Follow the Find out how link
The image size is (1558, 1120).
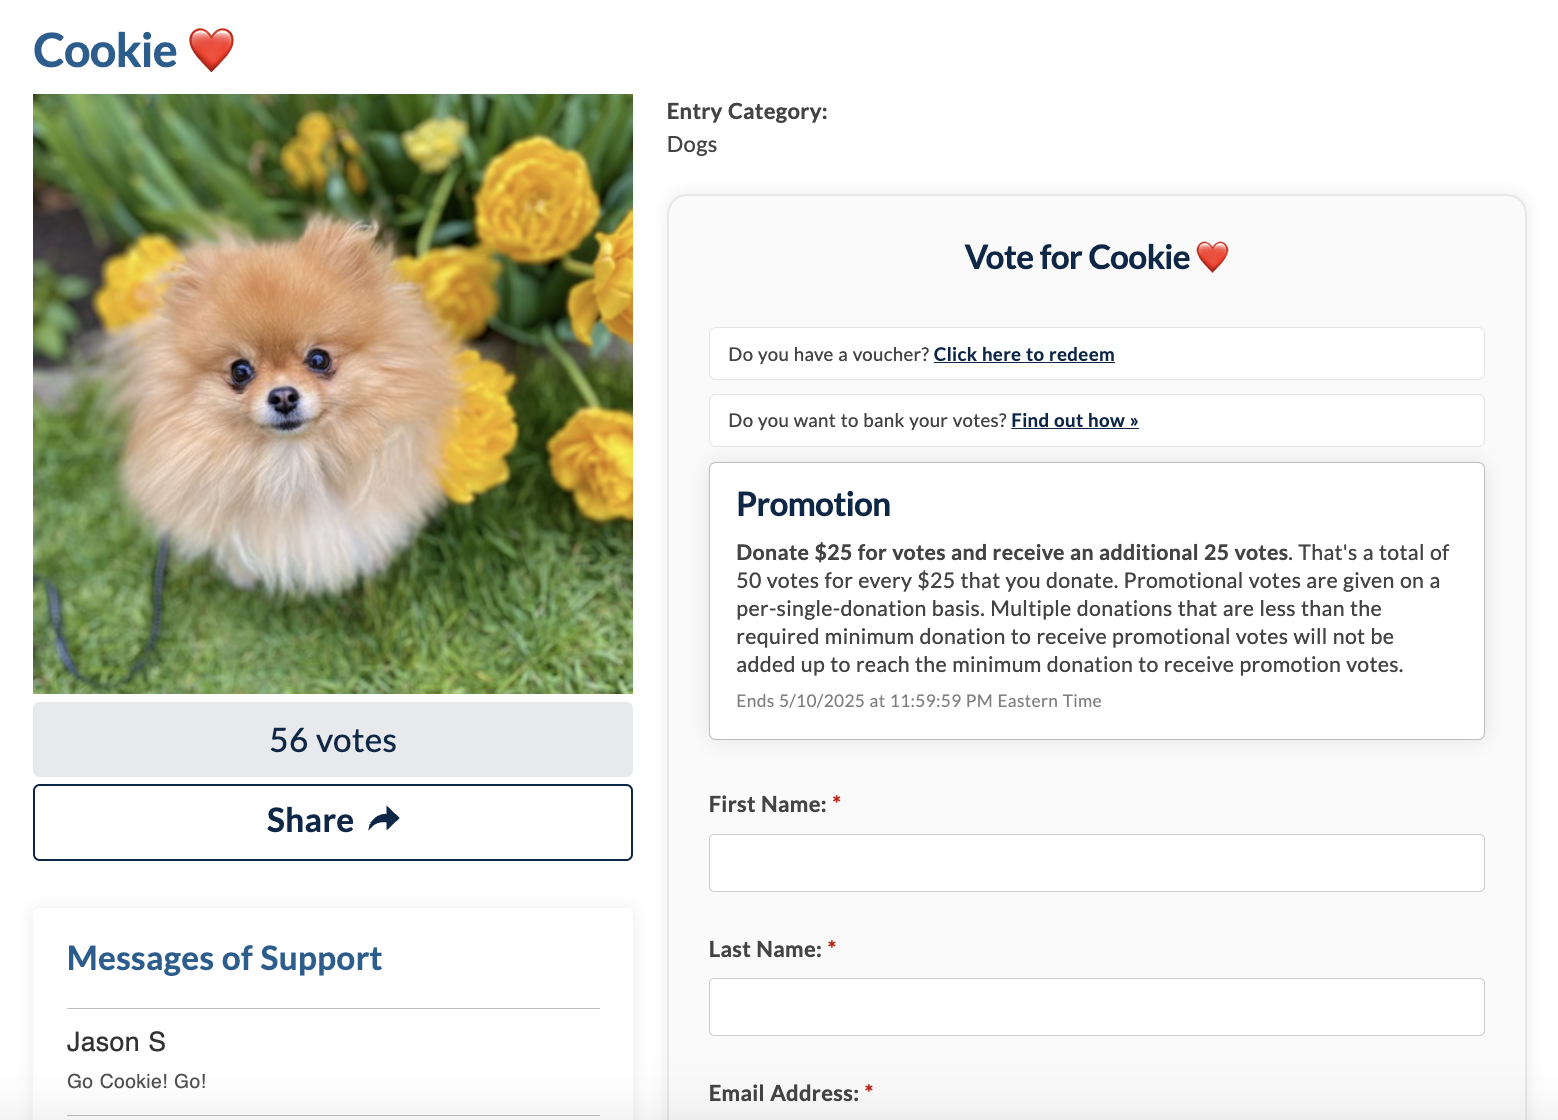1074,420
